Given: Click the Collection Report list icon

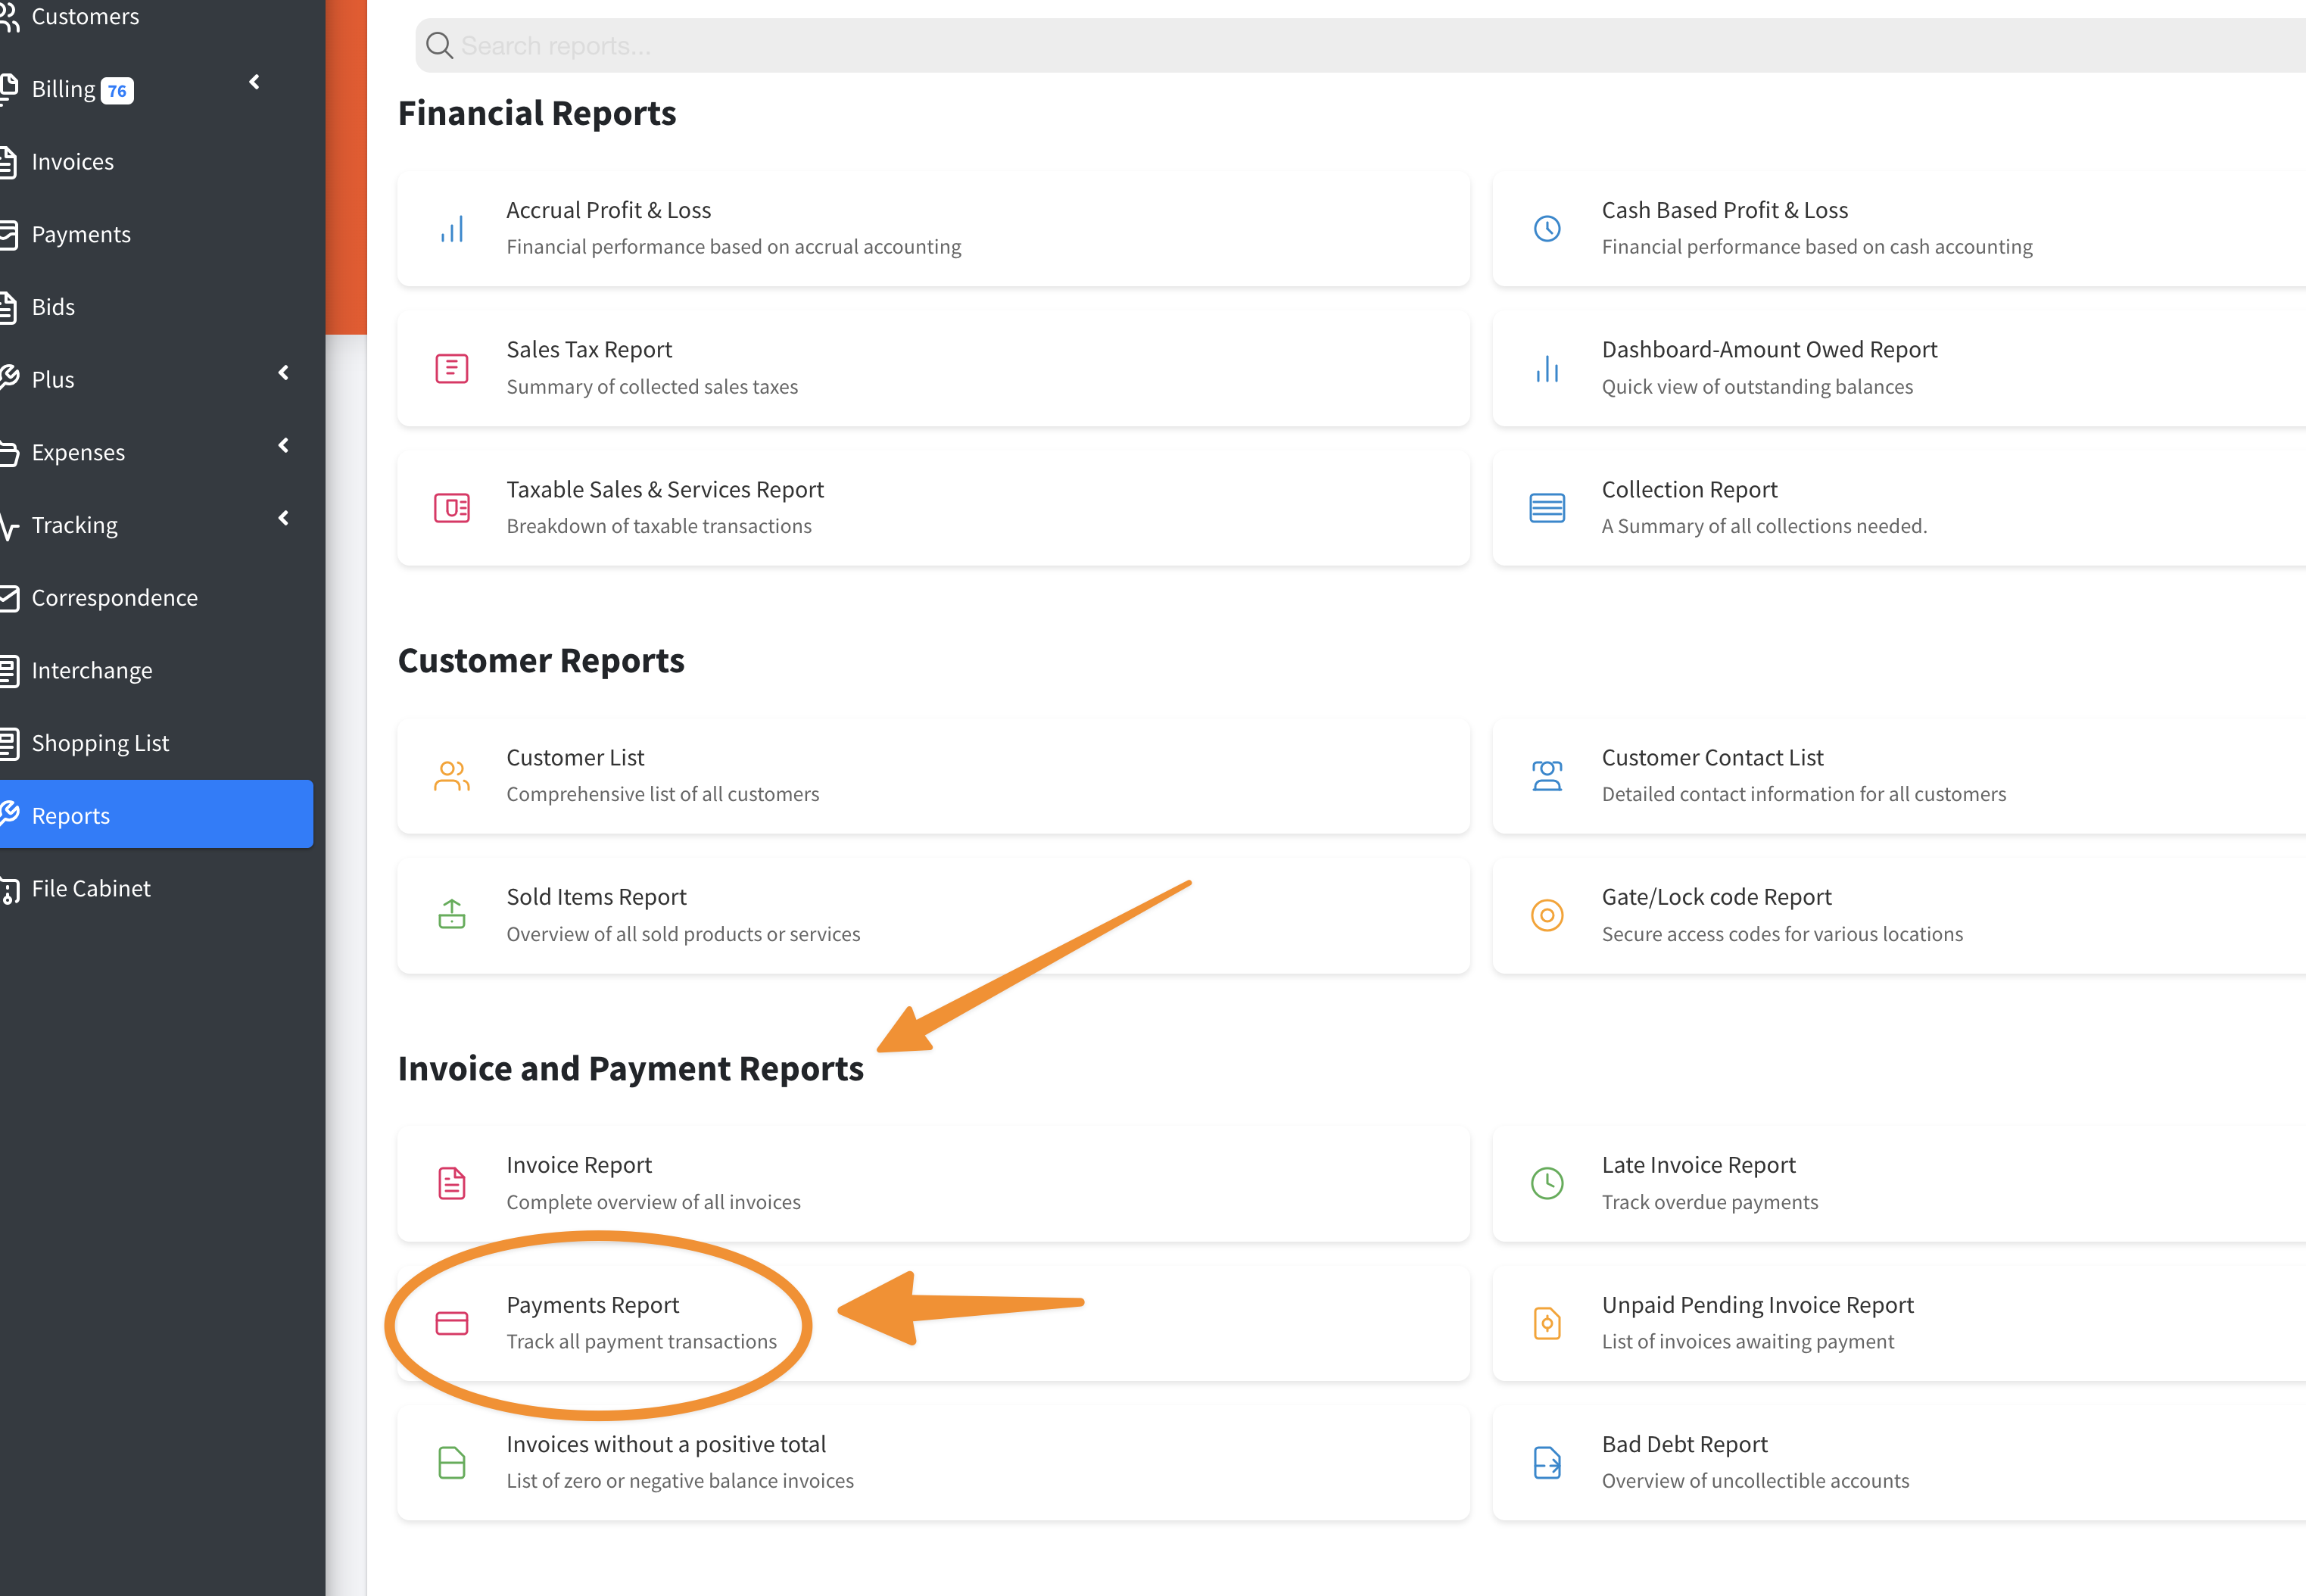Looking at the screenshot, I should click(1546, 508).
